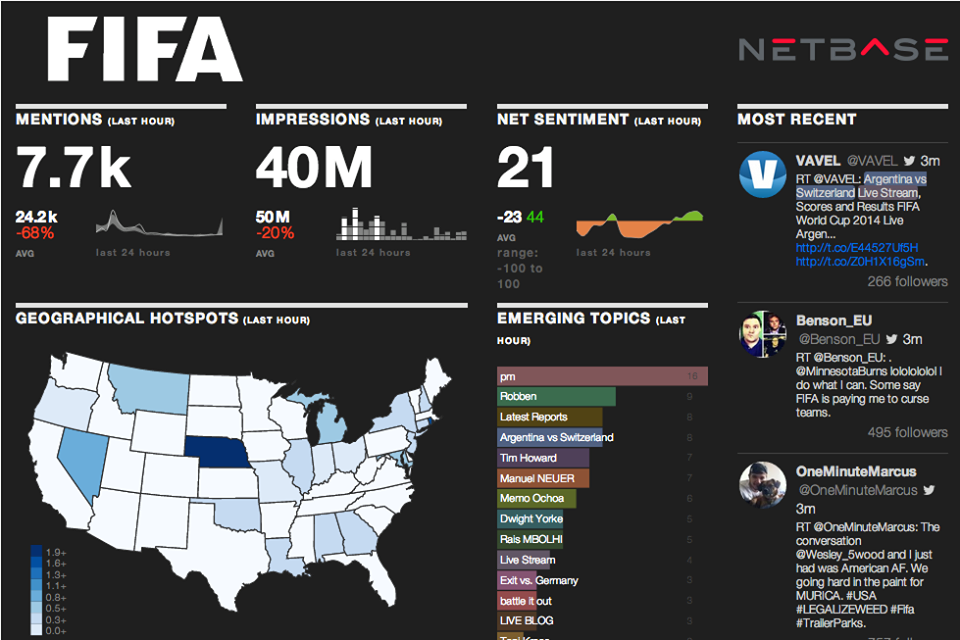Click the Twitter bird icon beside @OneMinuteMarcus
This screenshot has width=960, height=640.
(929, 490)
